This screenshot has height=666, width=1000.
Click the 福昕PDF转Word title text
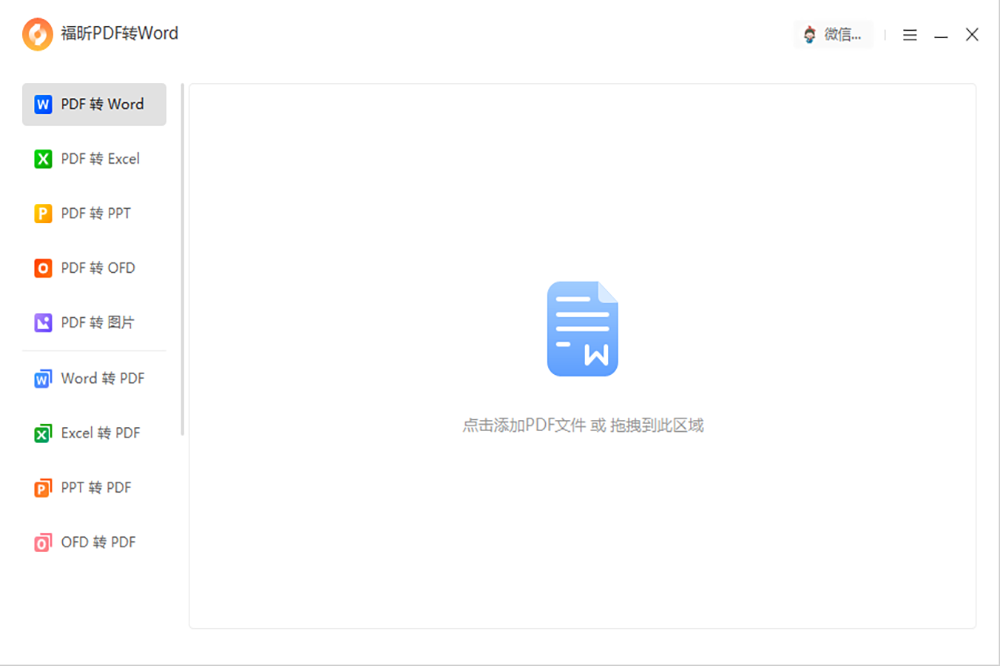pos(119,33)
